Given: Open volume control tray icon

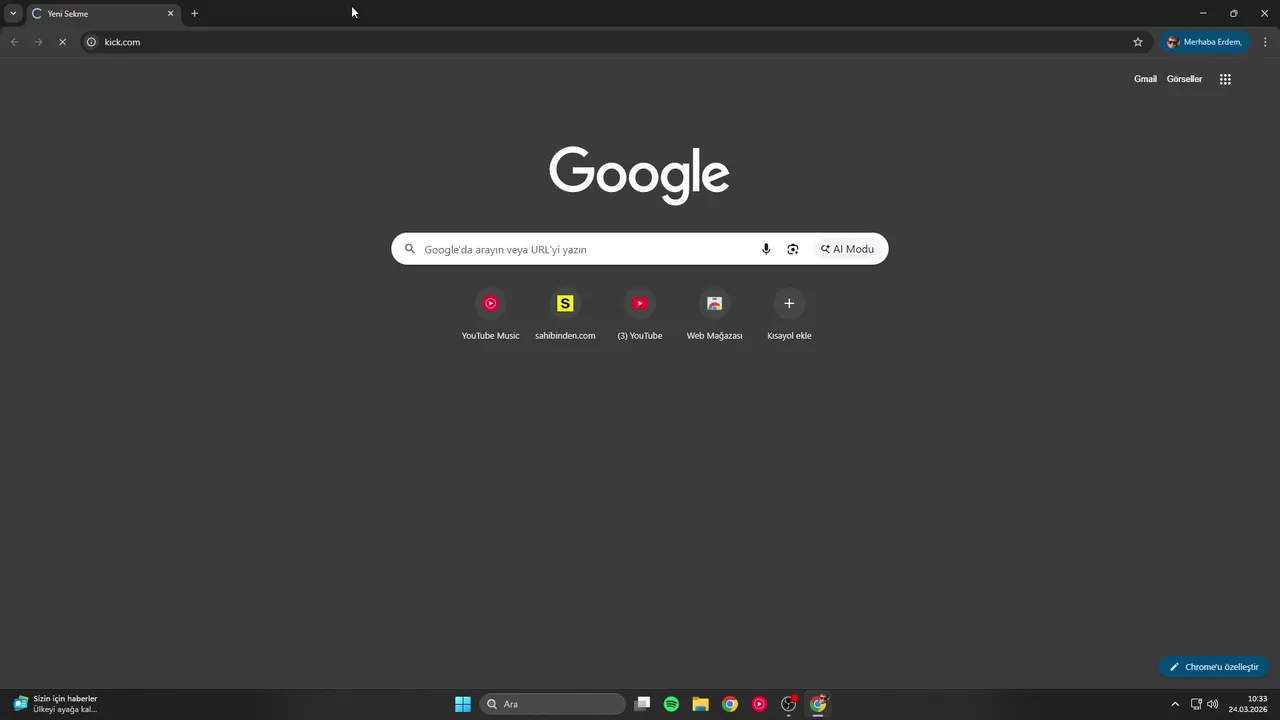Looking at the screenshot, I should coord(1213,704).
